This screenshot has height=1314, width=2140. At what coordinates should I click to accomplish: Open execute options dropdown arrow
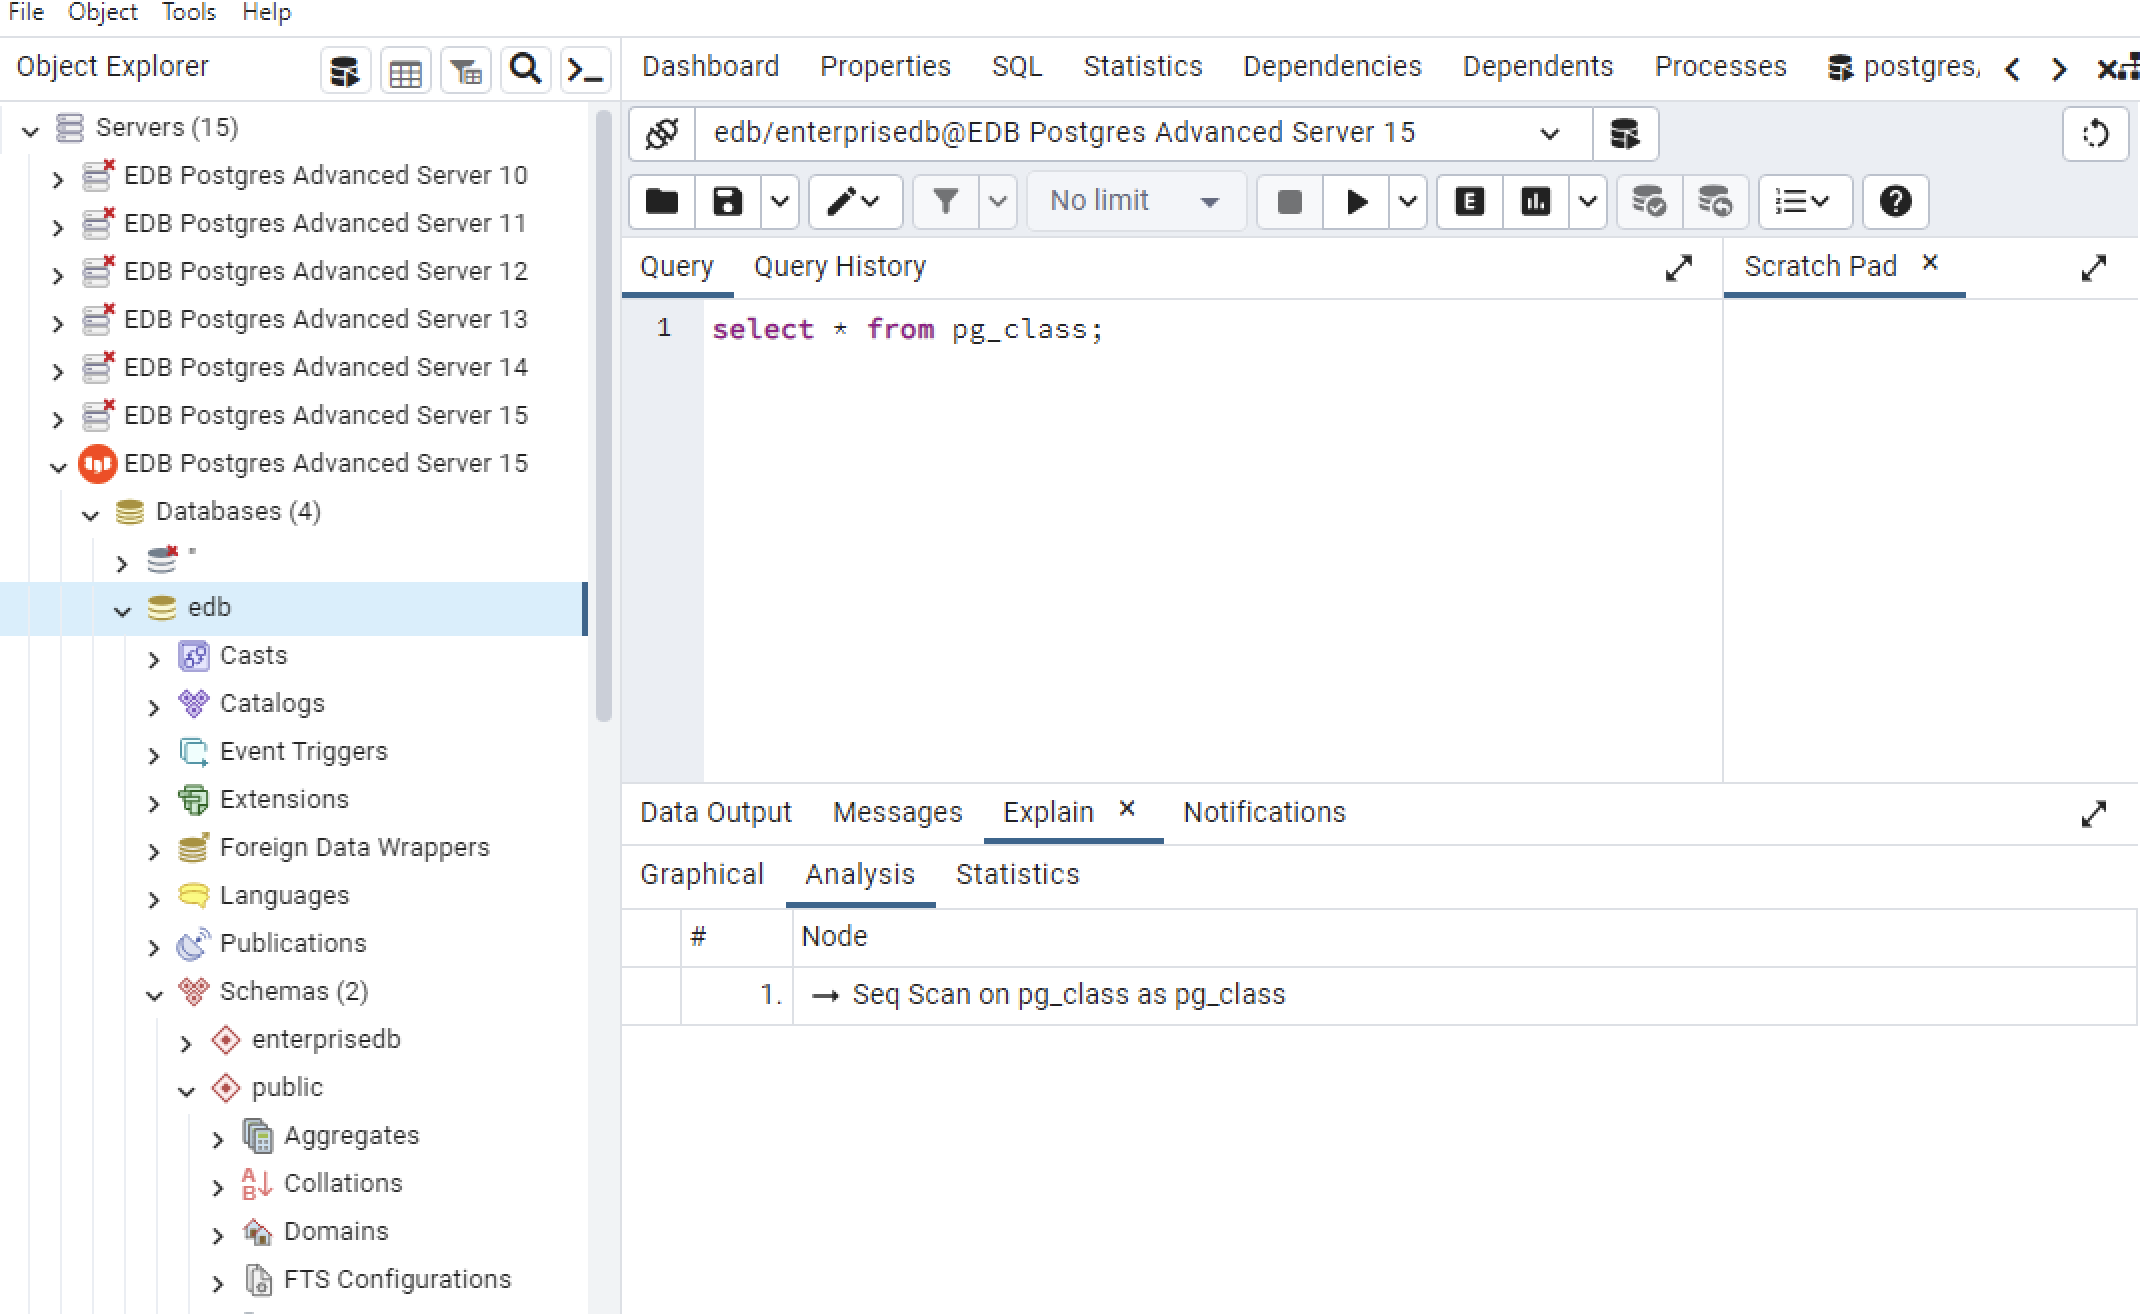pyautogui.click(x=1407, y=202)
